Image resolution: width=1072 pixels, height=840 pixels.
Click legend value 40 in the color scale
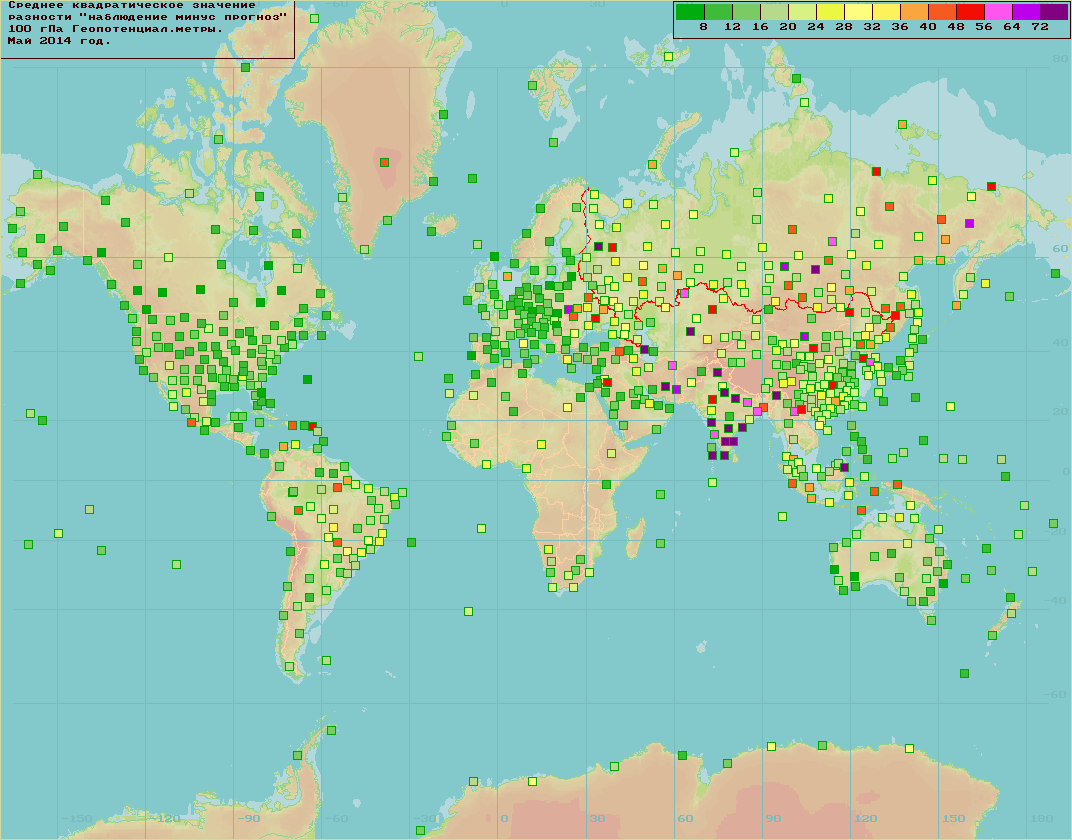coord(928,27)
